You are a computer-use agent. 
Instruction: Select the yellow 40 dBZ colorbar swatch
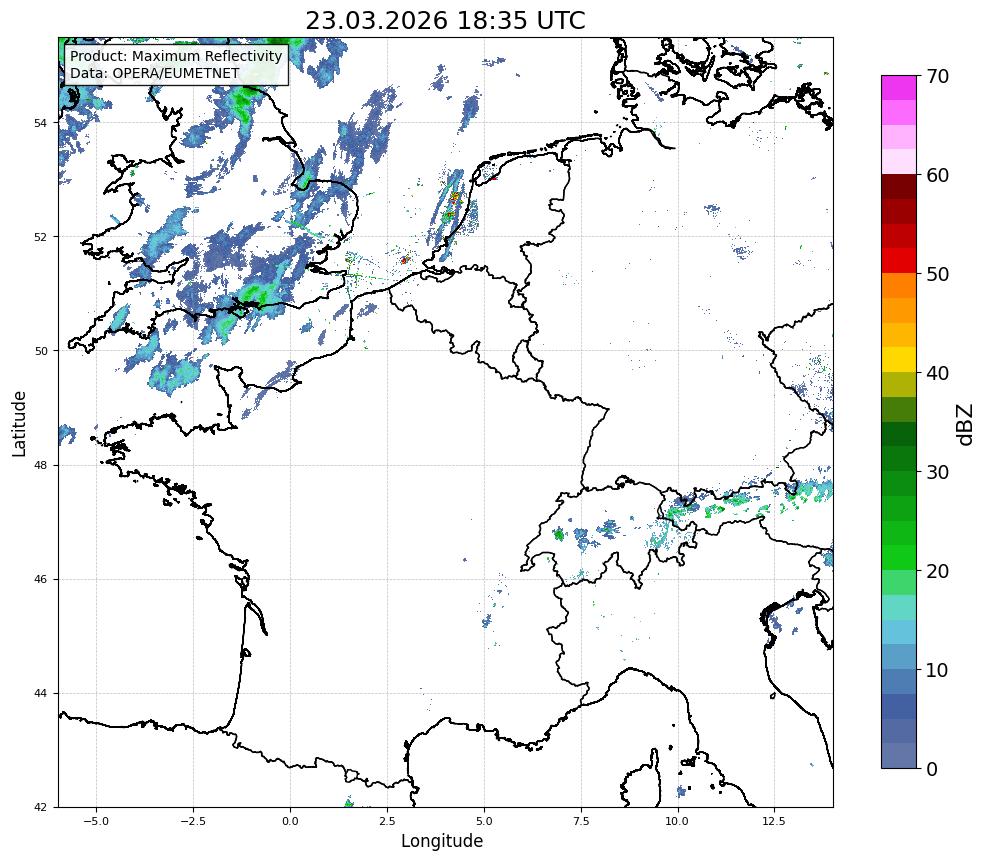tap(899, 360)
